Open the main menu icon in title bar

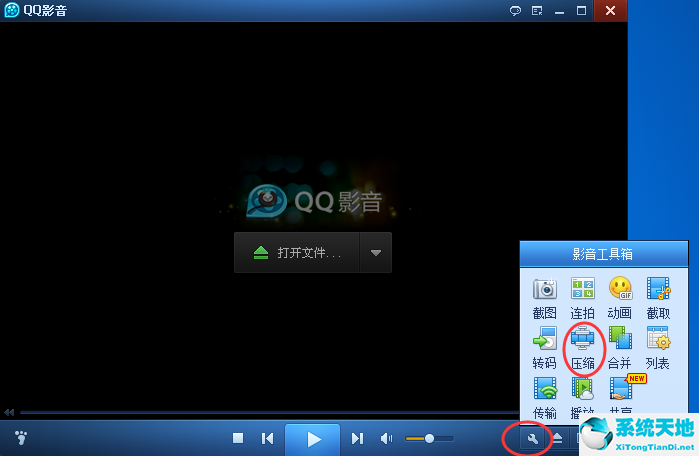coord(537,11)
